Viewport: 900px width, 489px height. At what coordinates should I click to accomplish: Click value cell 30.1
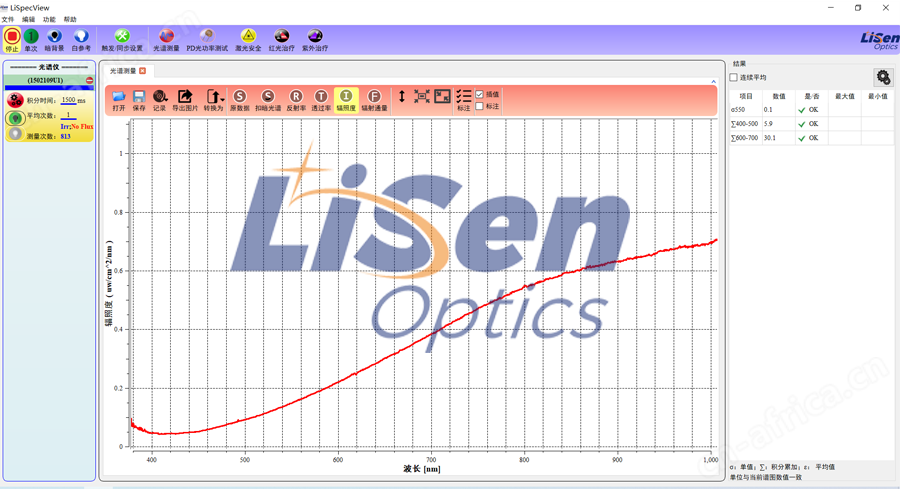point(778,138)
